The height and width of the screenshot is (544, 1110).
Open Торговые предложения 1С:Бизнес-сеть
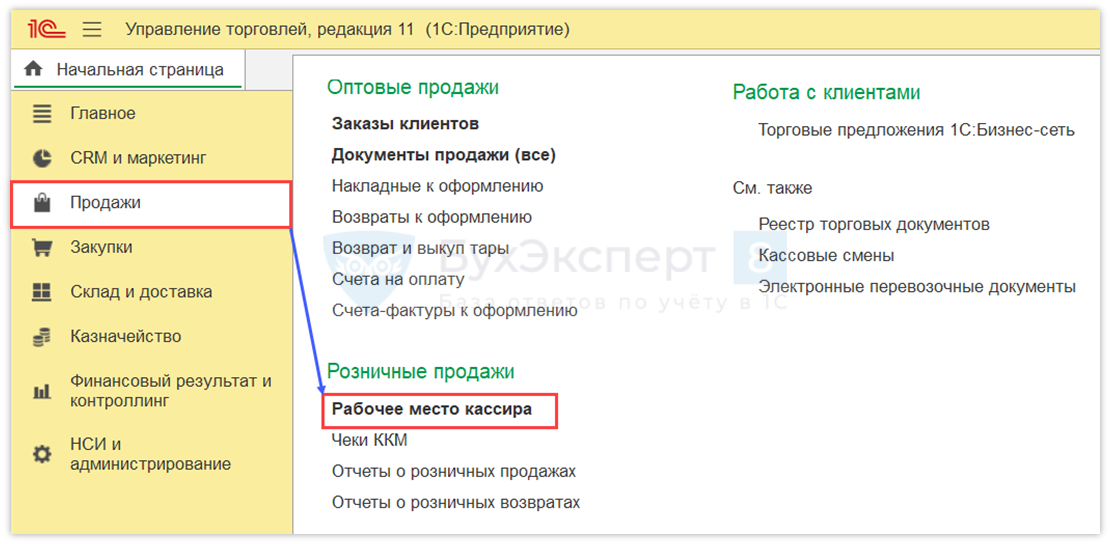pos(917,130)
